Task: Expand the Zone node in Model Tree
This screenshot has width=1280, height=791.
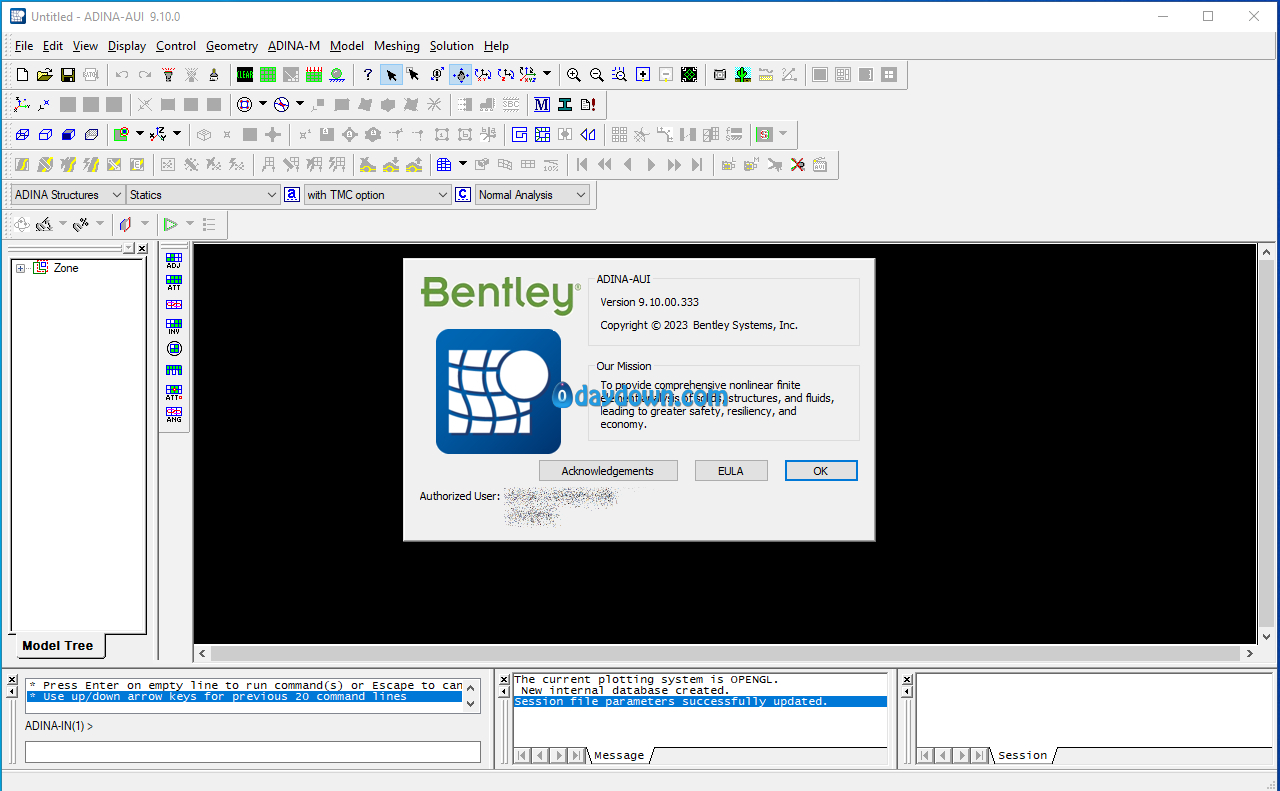Action: (x=20, y=268)
